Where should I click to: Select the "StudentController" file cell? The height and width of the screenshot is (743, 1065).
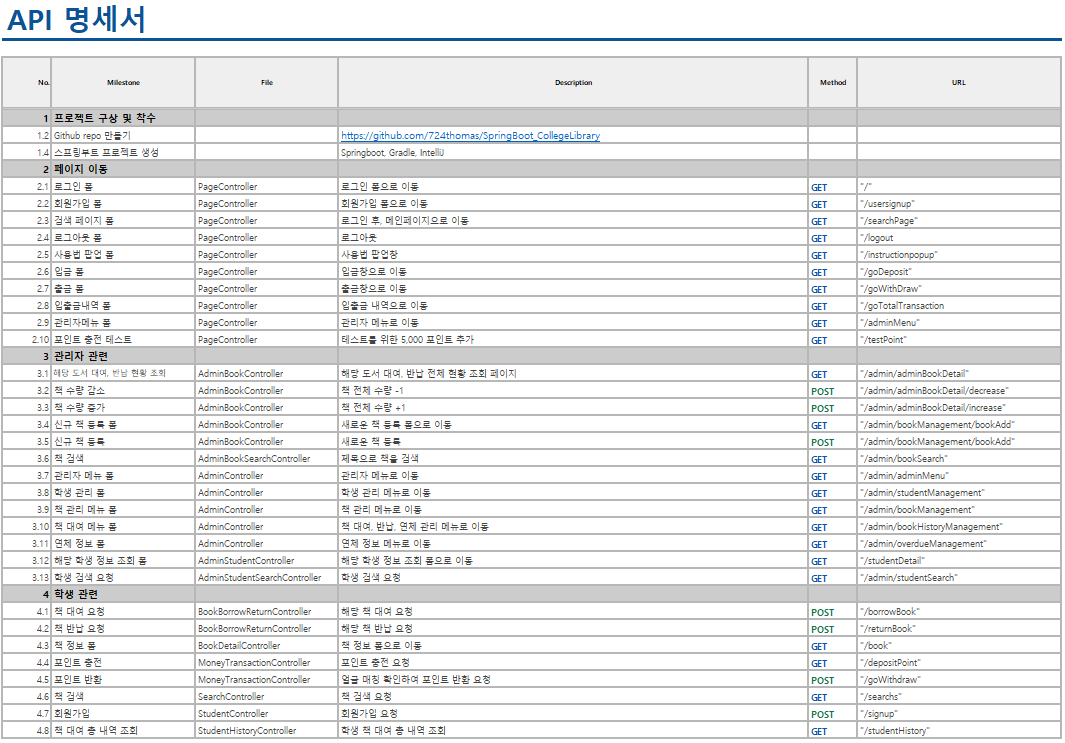click(x=266, y=713)
